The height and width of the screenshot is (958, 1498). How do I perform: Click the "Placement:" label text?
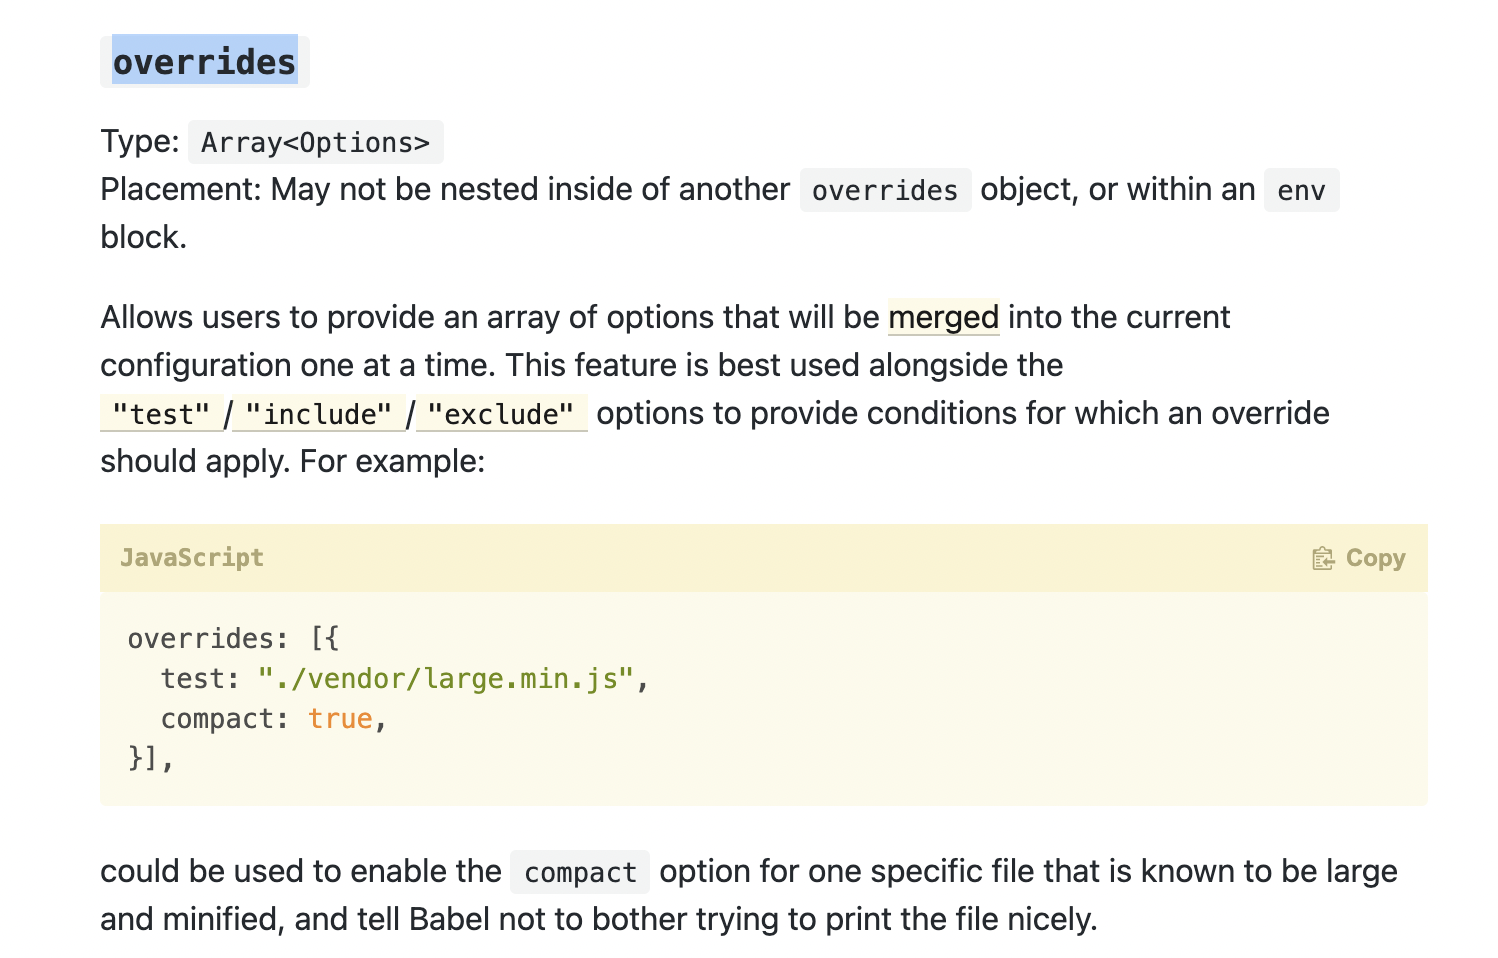pos(181,190)
